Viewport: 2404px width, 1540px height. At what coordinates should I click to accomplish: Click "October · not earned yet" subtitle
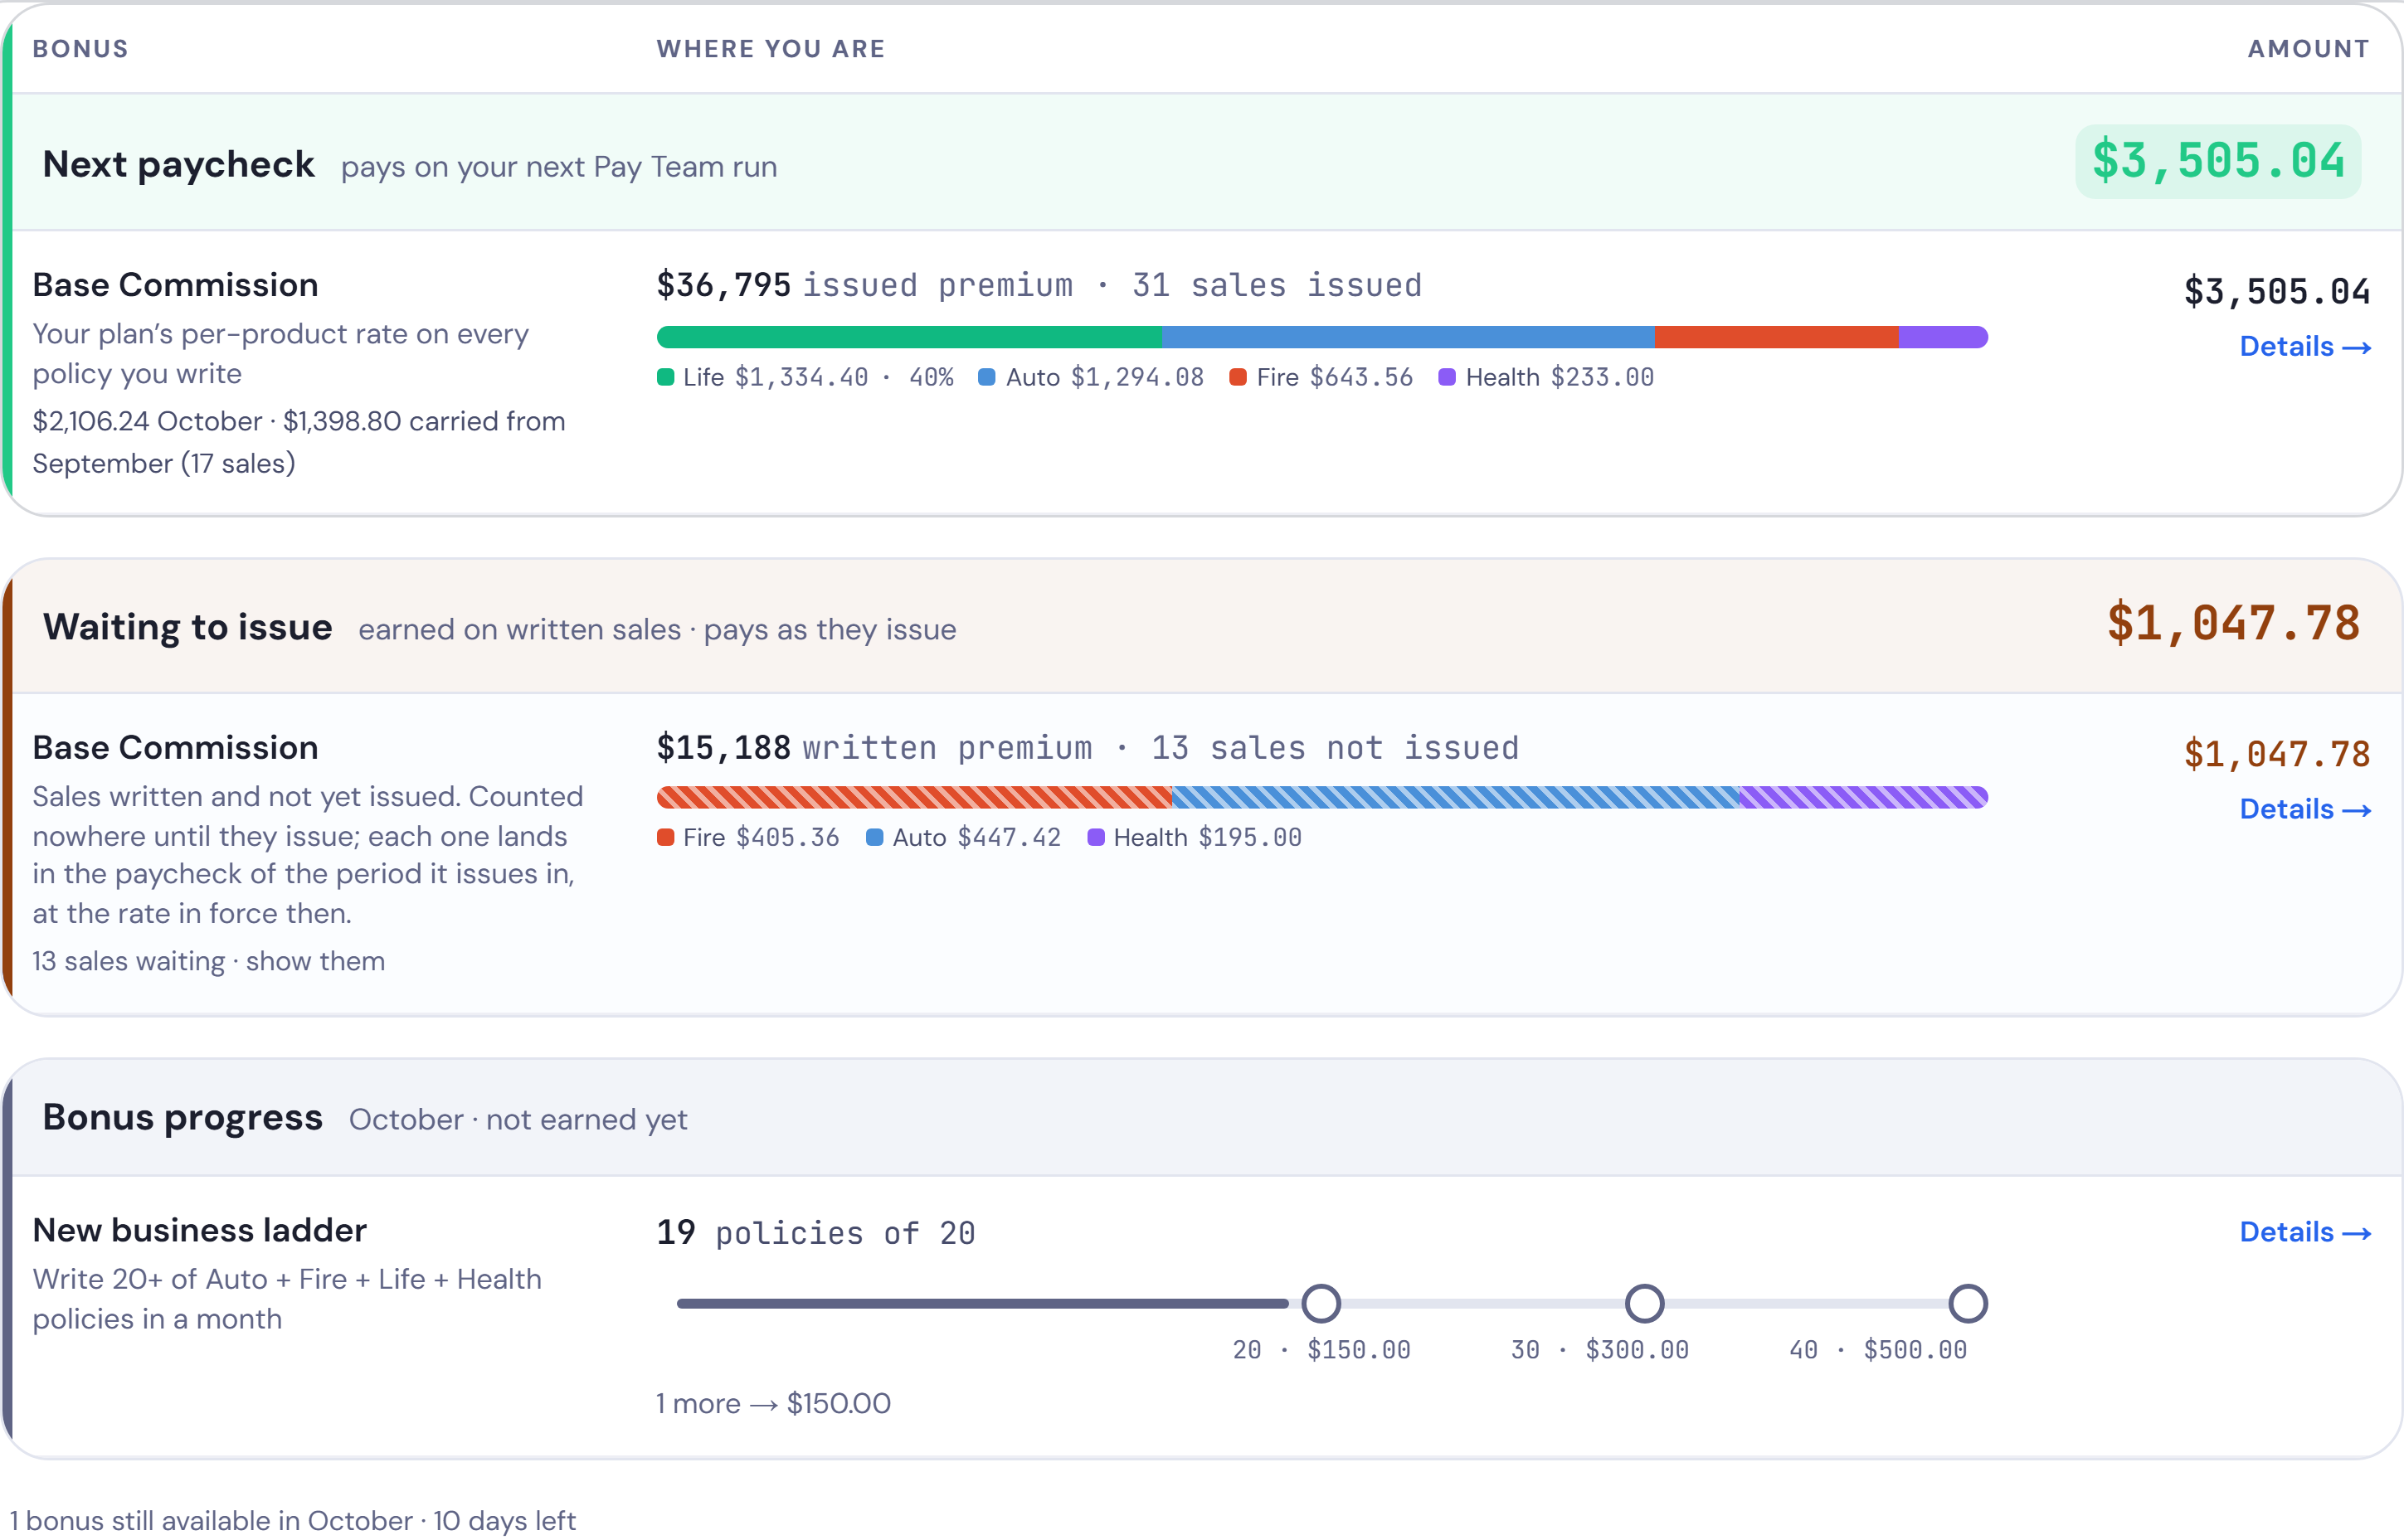click(518, 1120)
